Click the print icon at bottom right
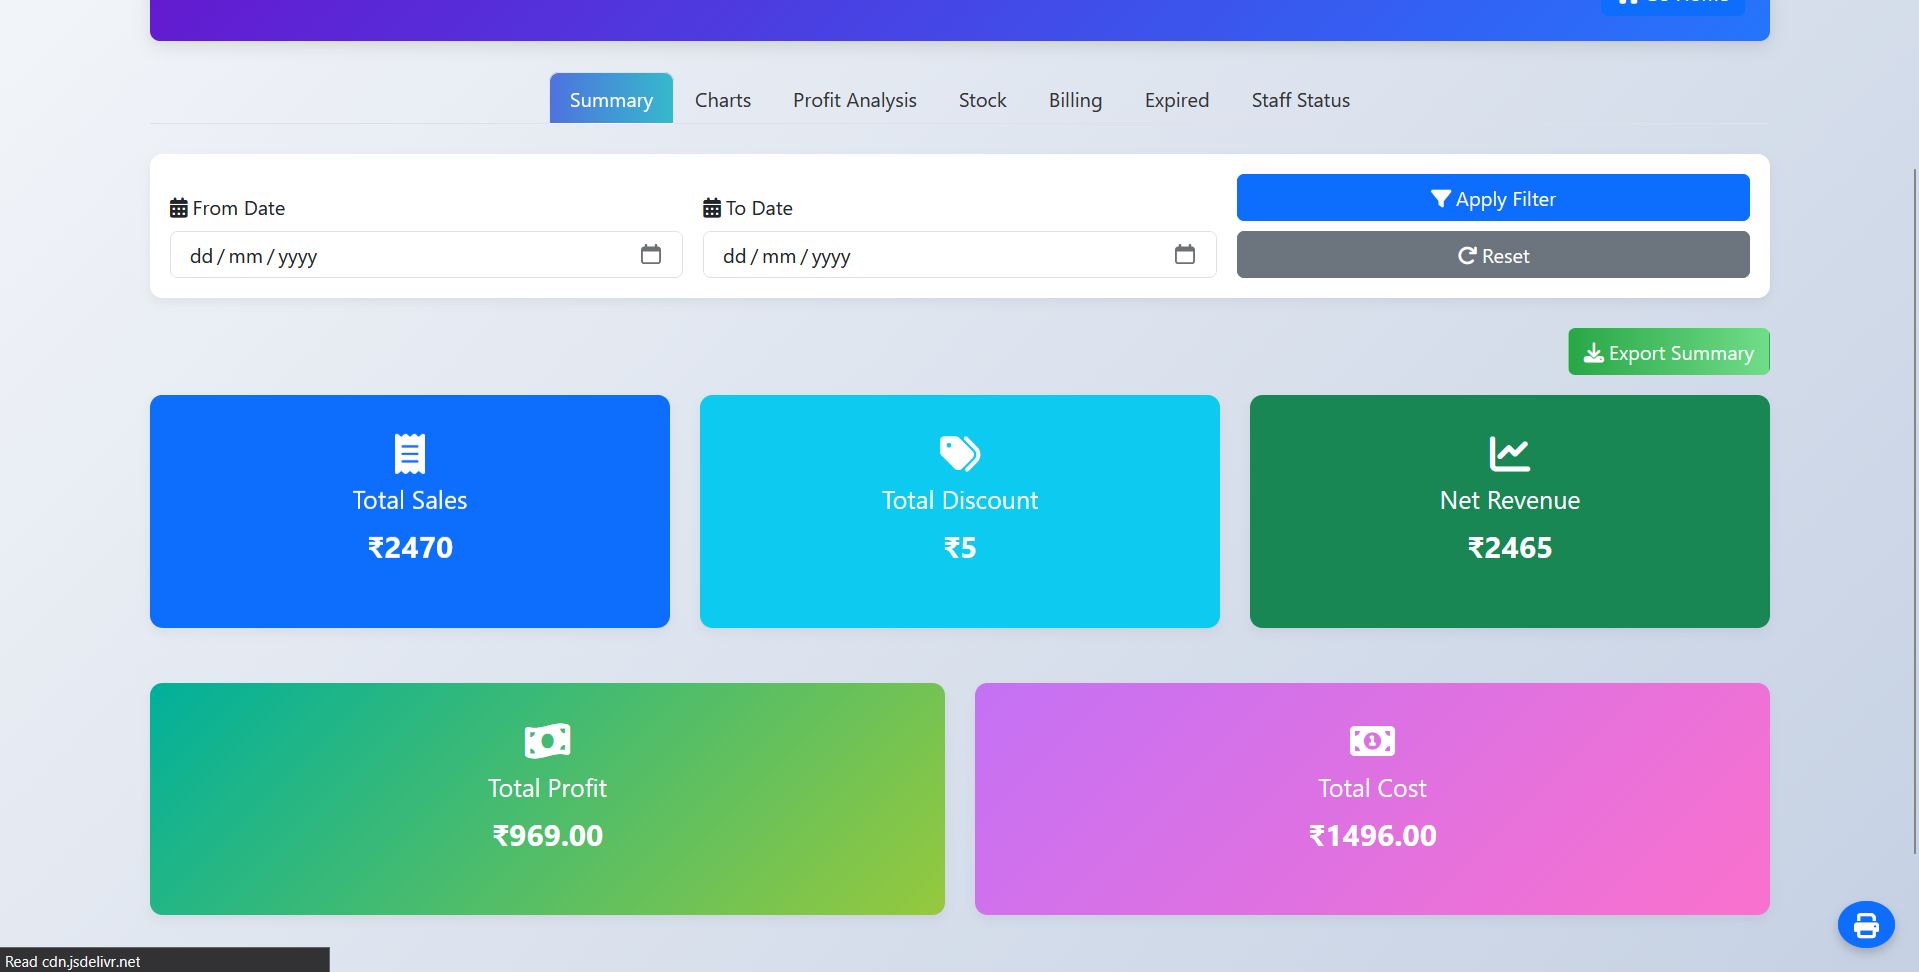1919x972 pixels. tap(1866, 924)
